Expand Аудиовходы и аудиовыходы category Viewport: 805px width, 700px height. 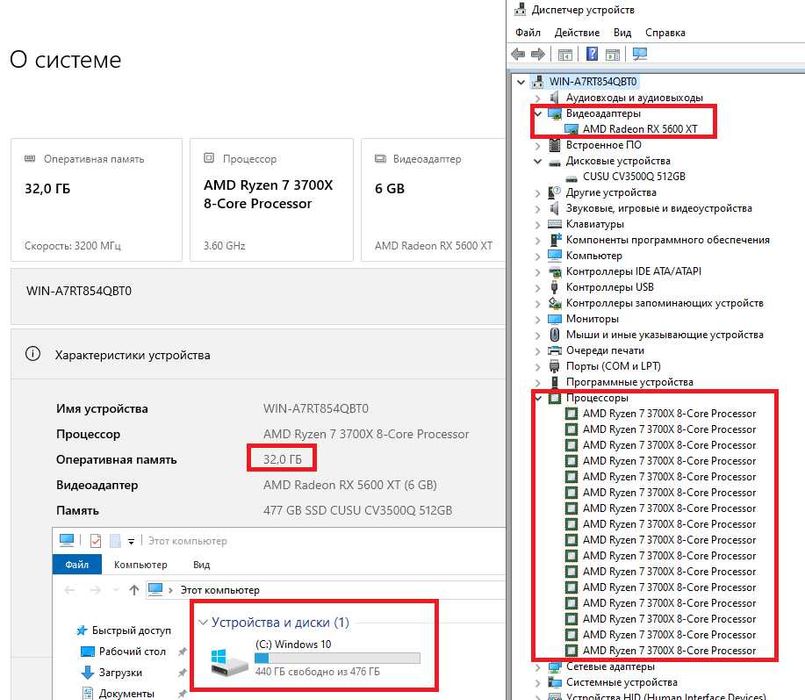click(538, 98)
